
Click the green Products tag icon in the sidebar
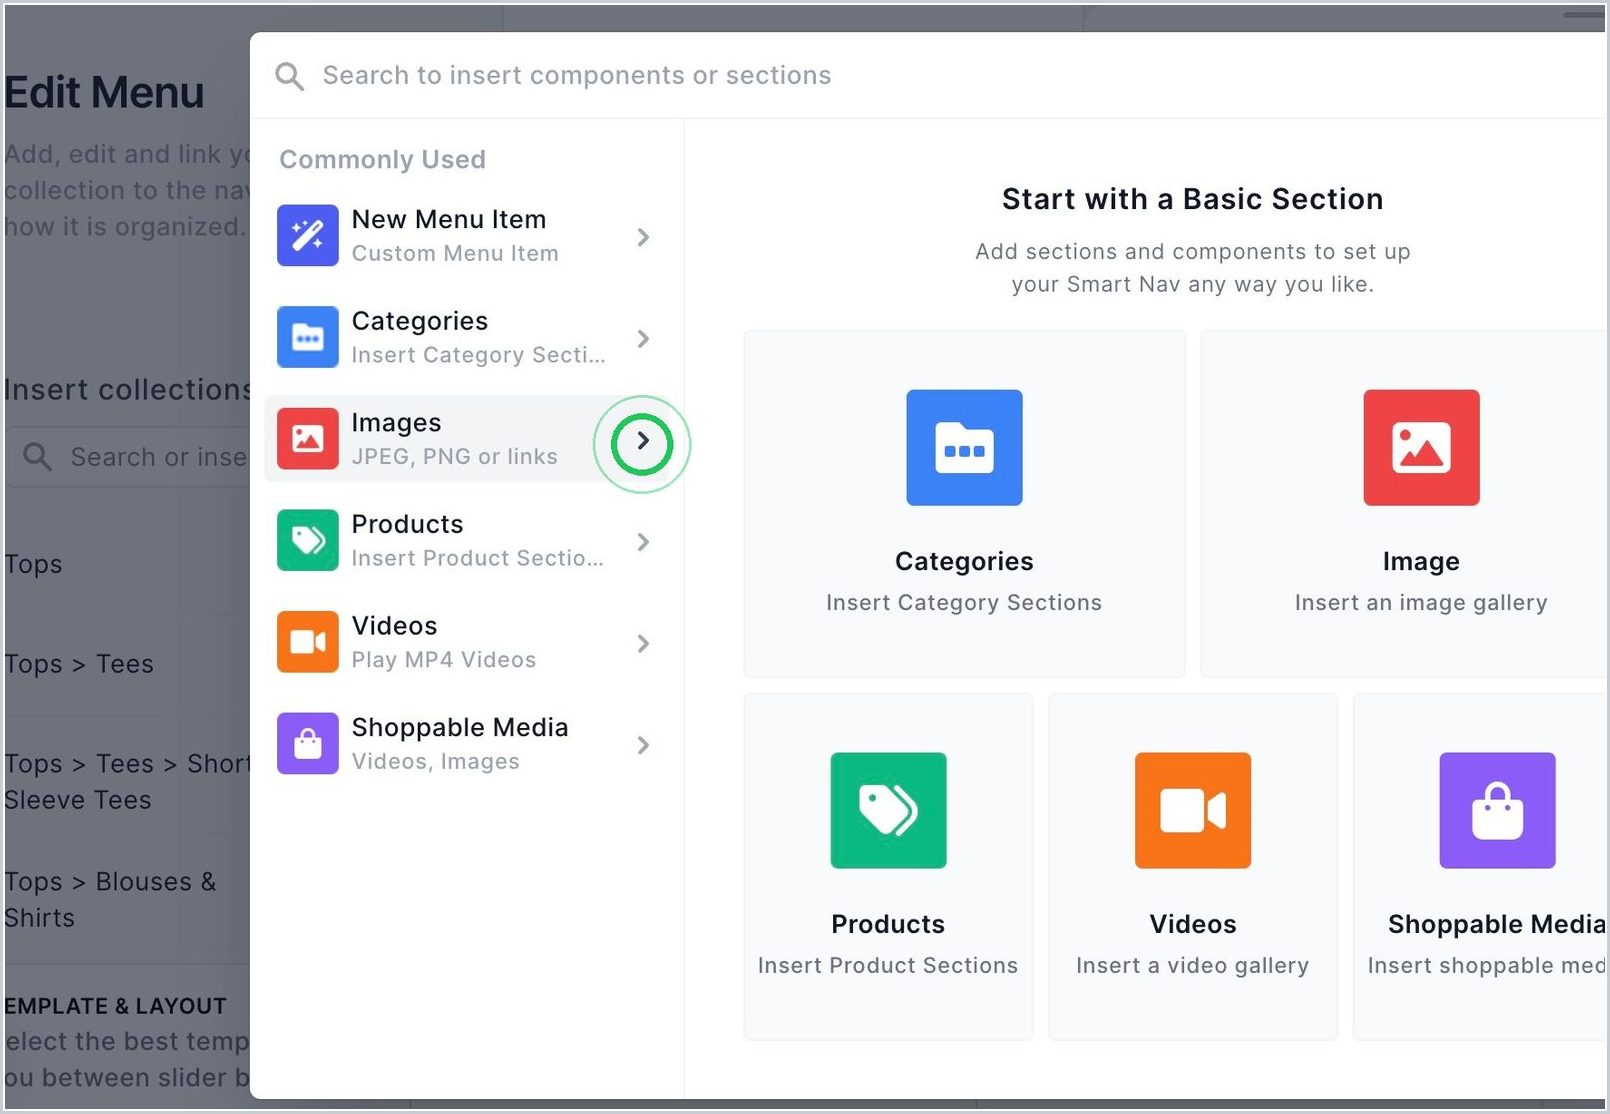[307, 541]
